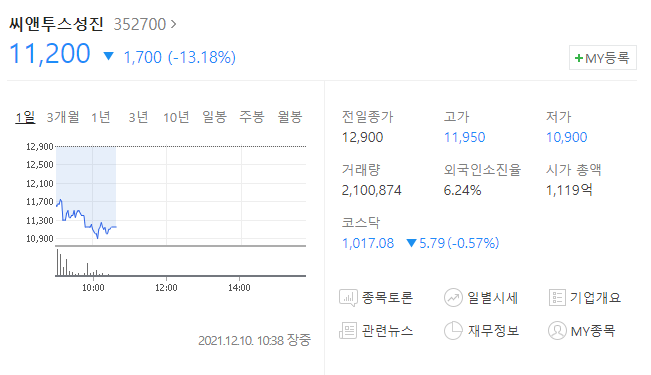
Task: Click the +MY등록 button
Action: point(602,58)
